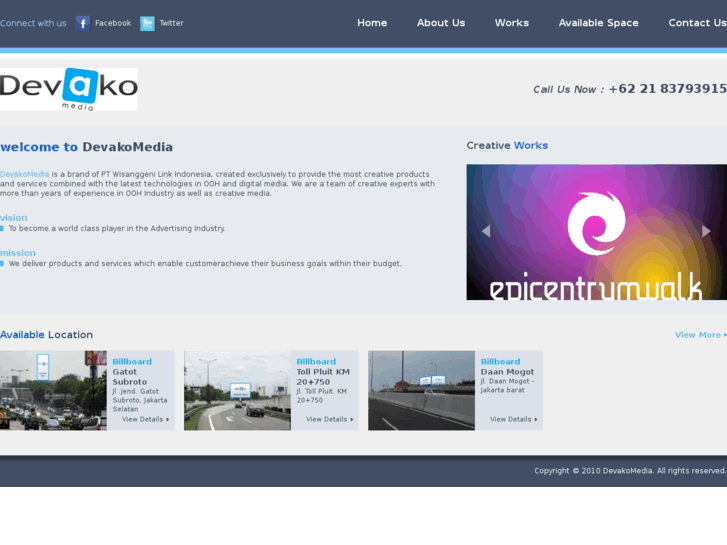
Task: Click the Facebook icon in the header
Action: (83, 23)
